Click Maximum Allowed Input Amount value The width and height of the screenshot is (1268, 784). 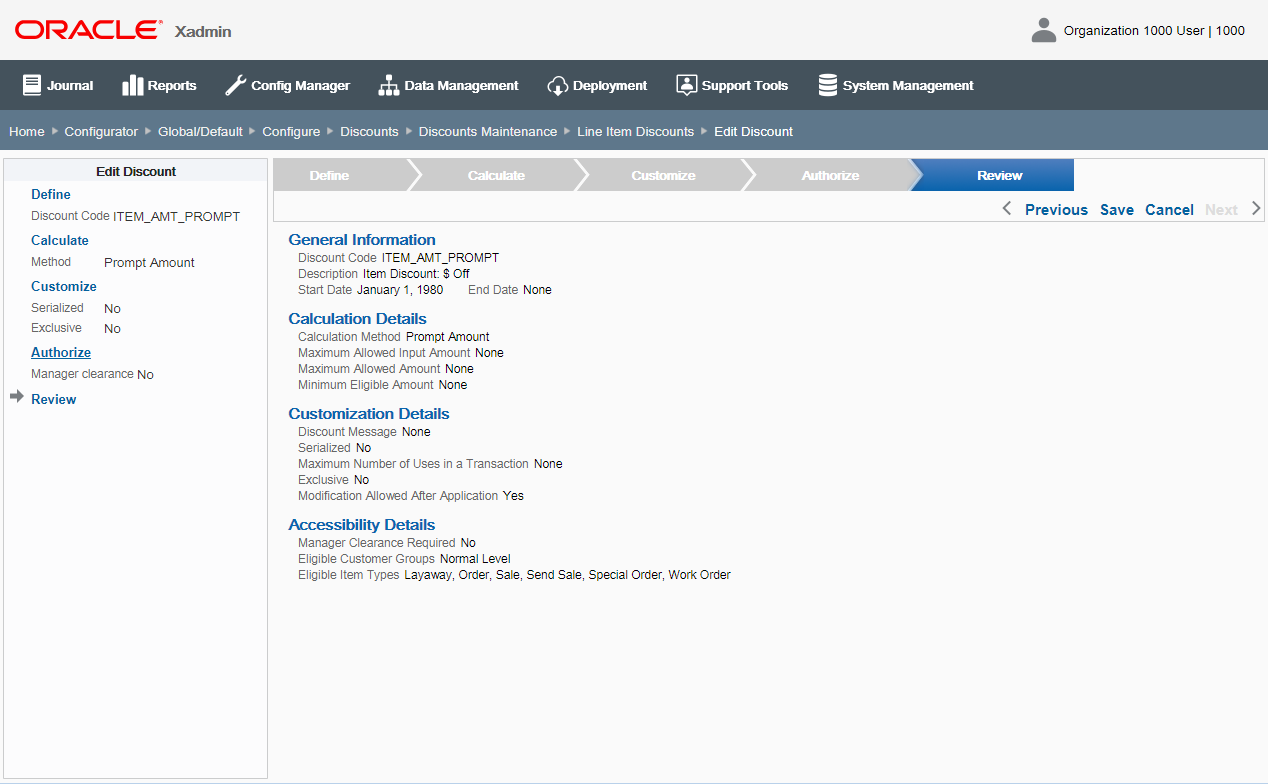click(x=489, y=352)
